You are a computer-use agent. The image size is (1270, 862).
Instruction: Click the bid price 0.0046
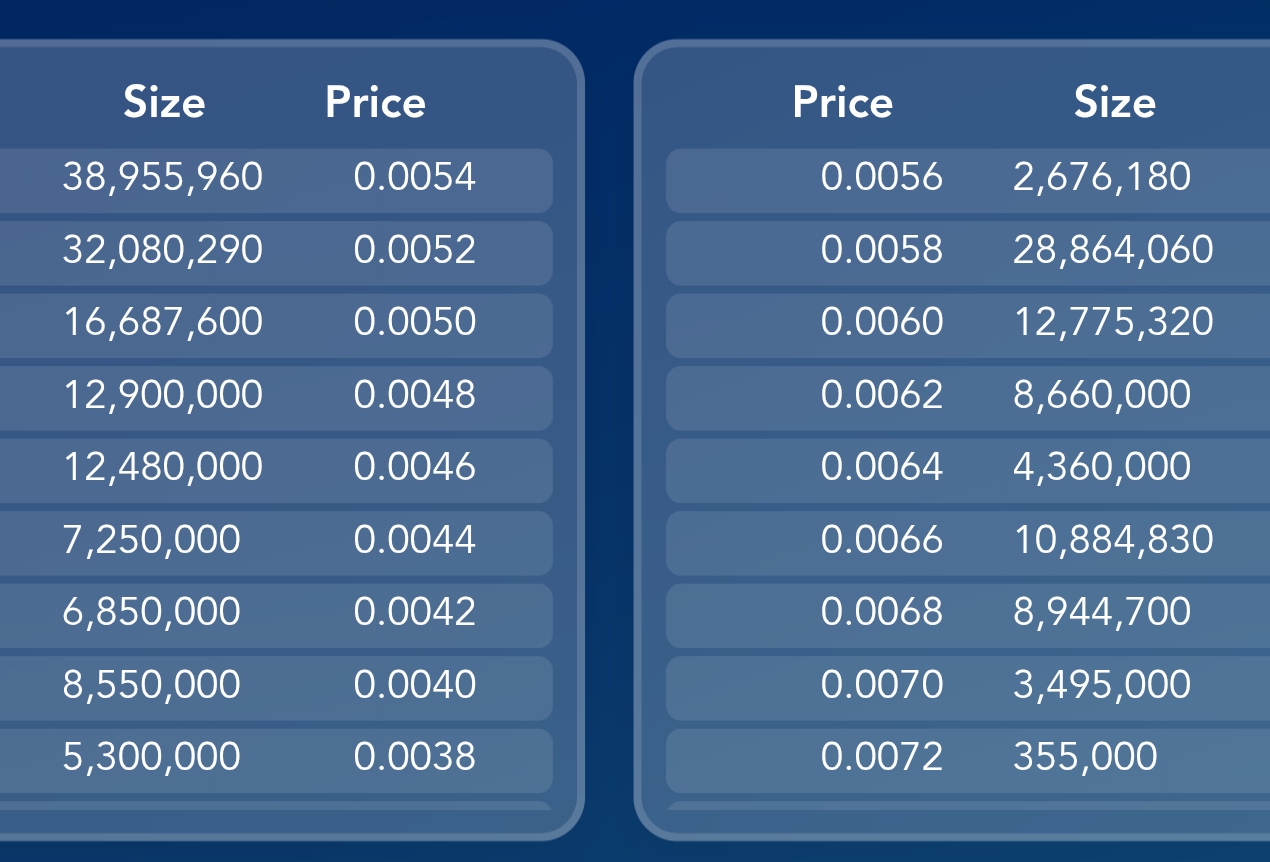414,467
